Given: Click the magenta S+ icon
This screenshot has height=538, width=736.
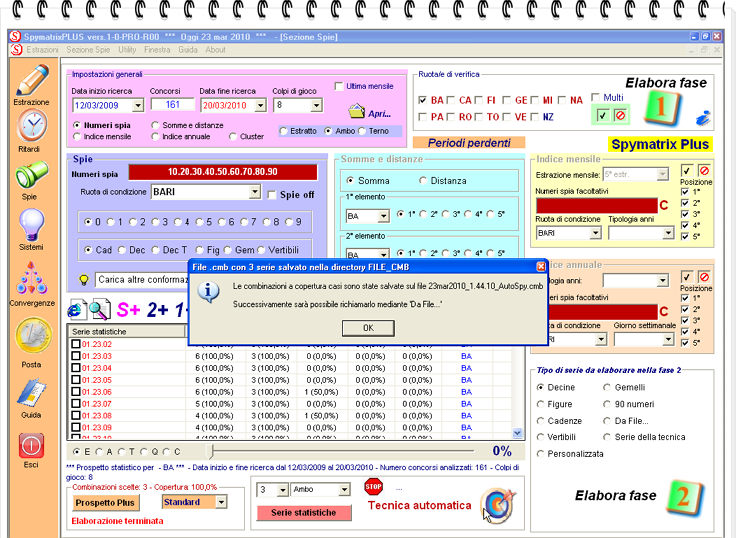Looking at the screenshot, I should [x=129, y=310].
